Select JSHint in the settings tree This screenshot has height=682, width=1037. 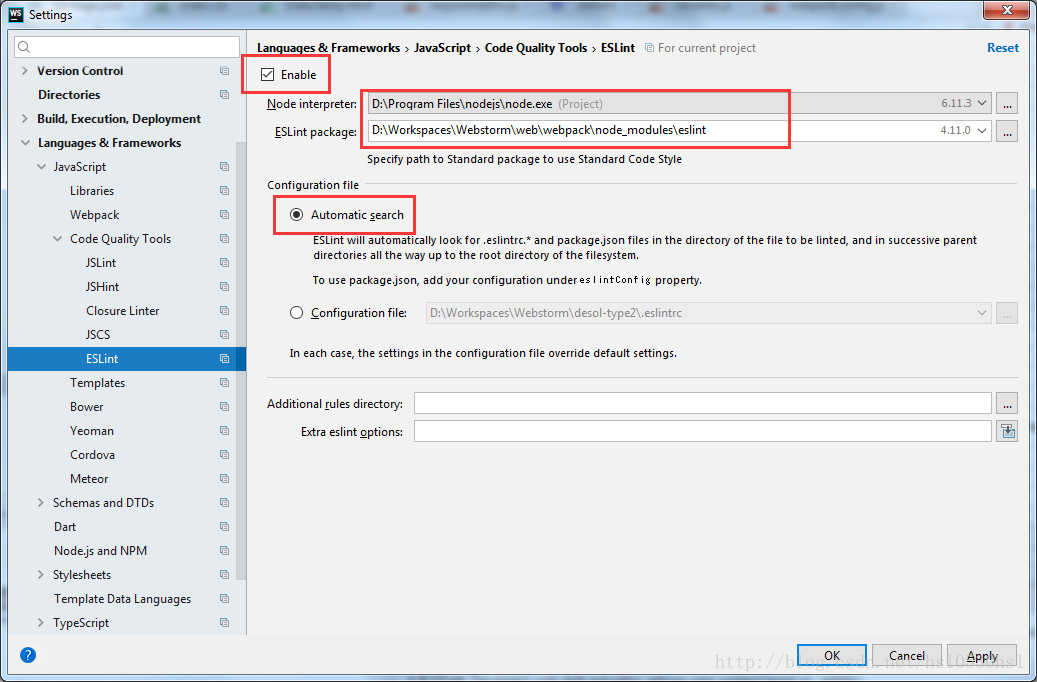click(x=103, y=286)
